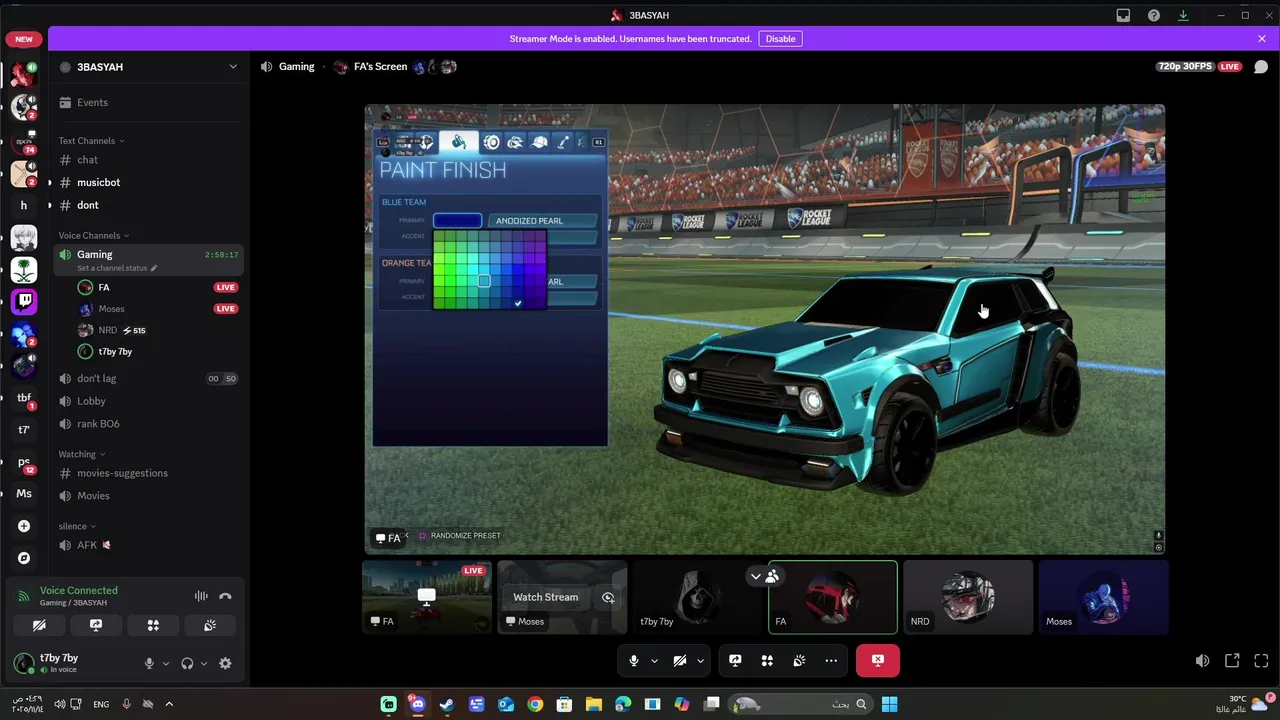Open the movies-suggestions channel
The width and height of the screenshot is (1280, 720).
pyautogui.click(x=148, y=473)
